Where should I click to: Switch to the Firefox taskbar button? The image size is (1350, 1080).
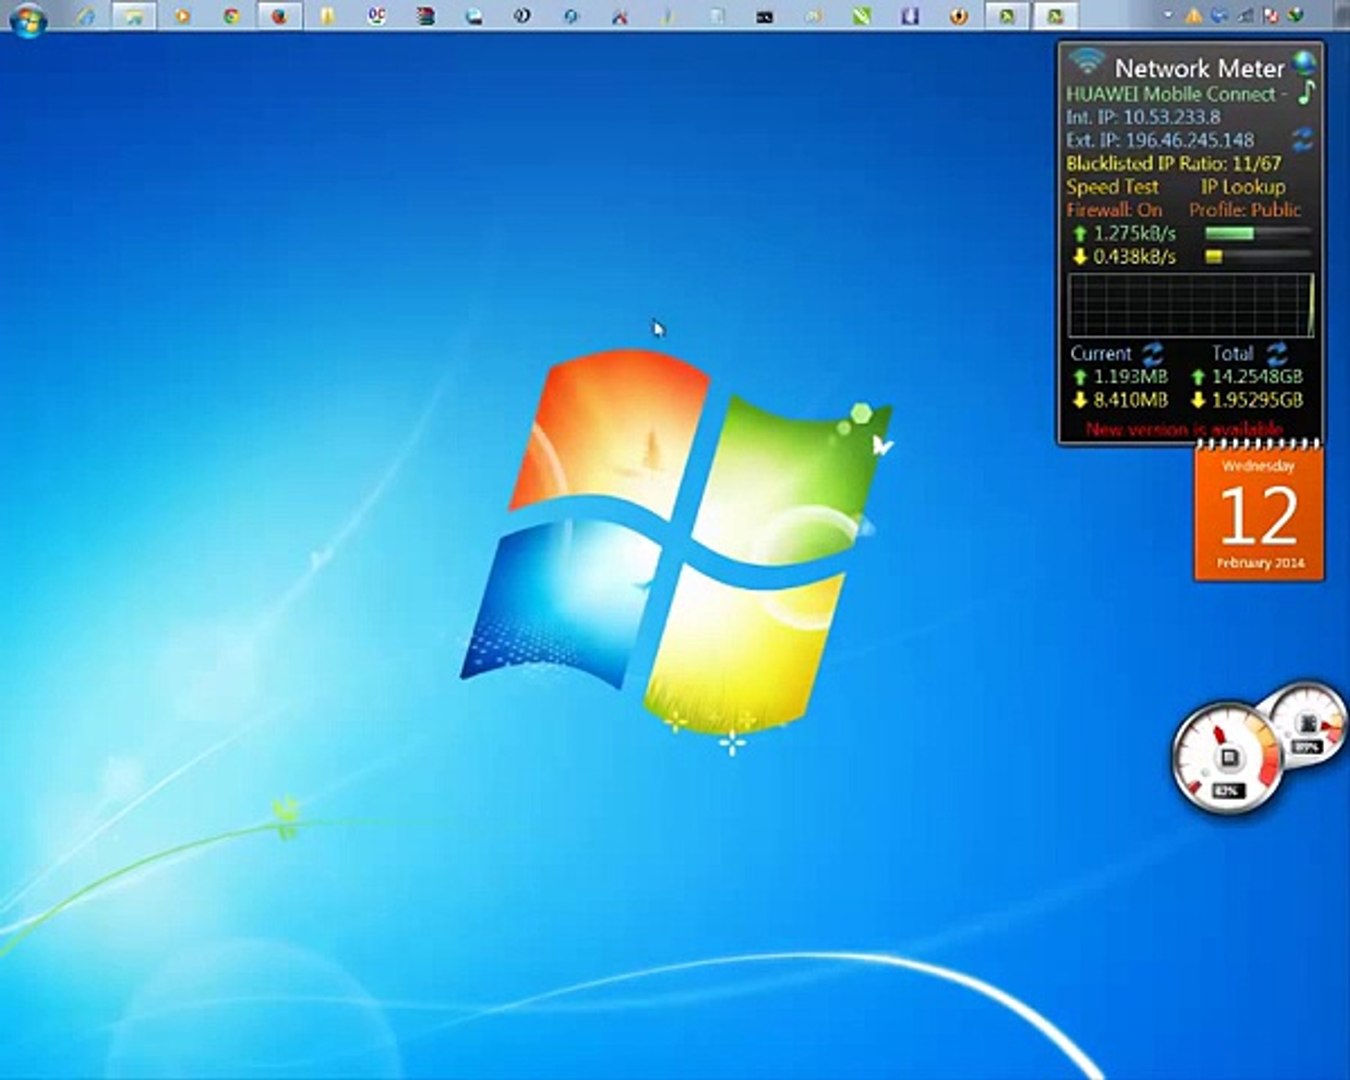pos(279,16)
